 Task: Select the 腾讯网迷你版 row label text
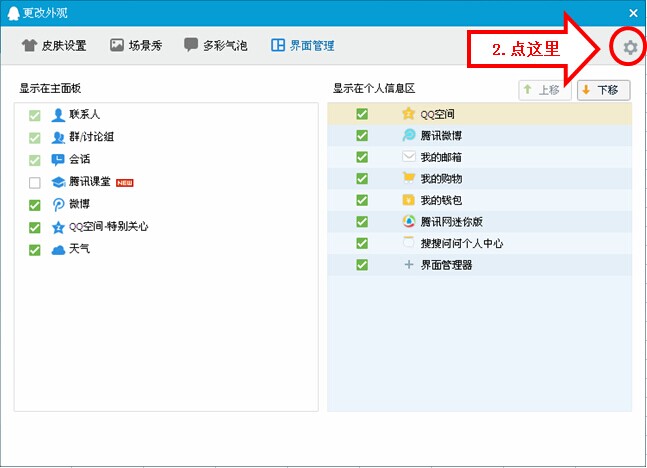451,222
